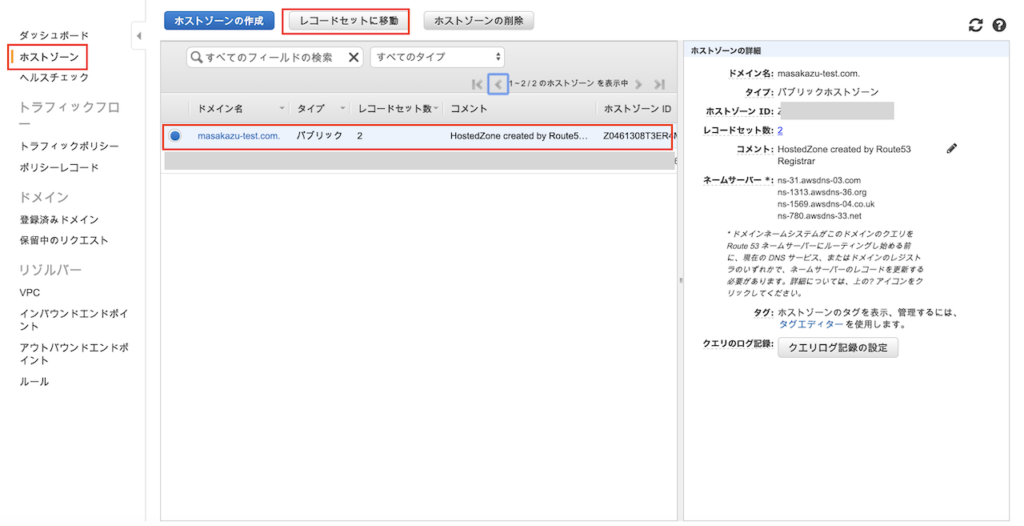Open the タグエディター link
1024x526 pixels.
point(811,324)
